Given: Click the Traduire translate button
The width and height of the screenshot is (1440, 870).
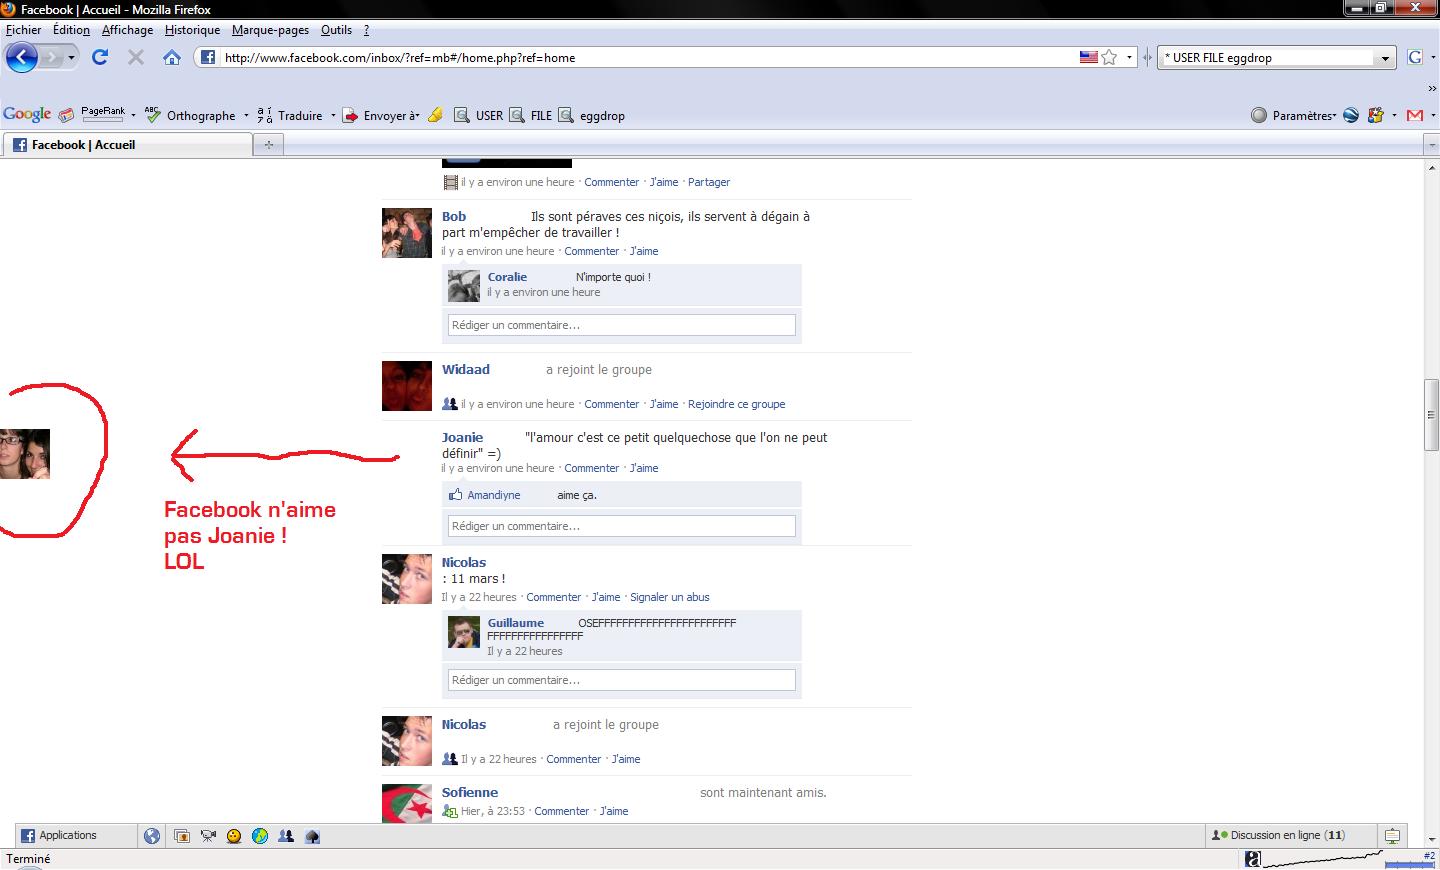Looking at the screenshot, I should (x=290, y=115).
